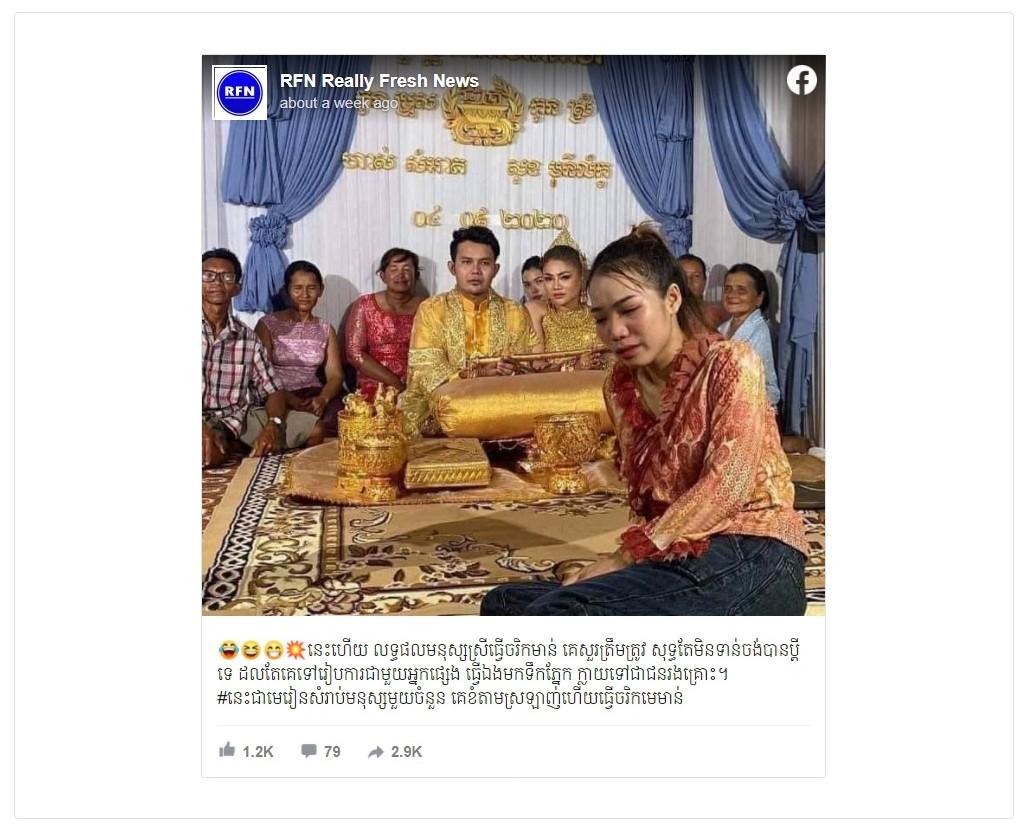View the 1.2K likes count
Image resolution: width=1025 pixels, height=829 pixels.
coord(258,752)
